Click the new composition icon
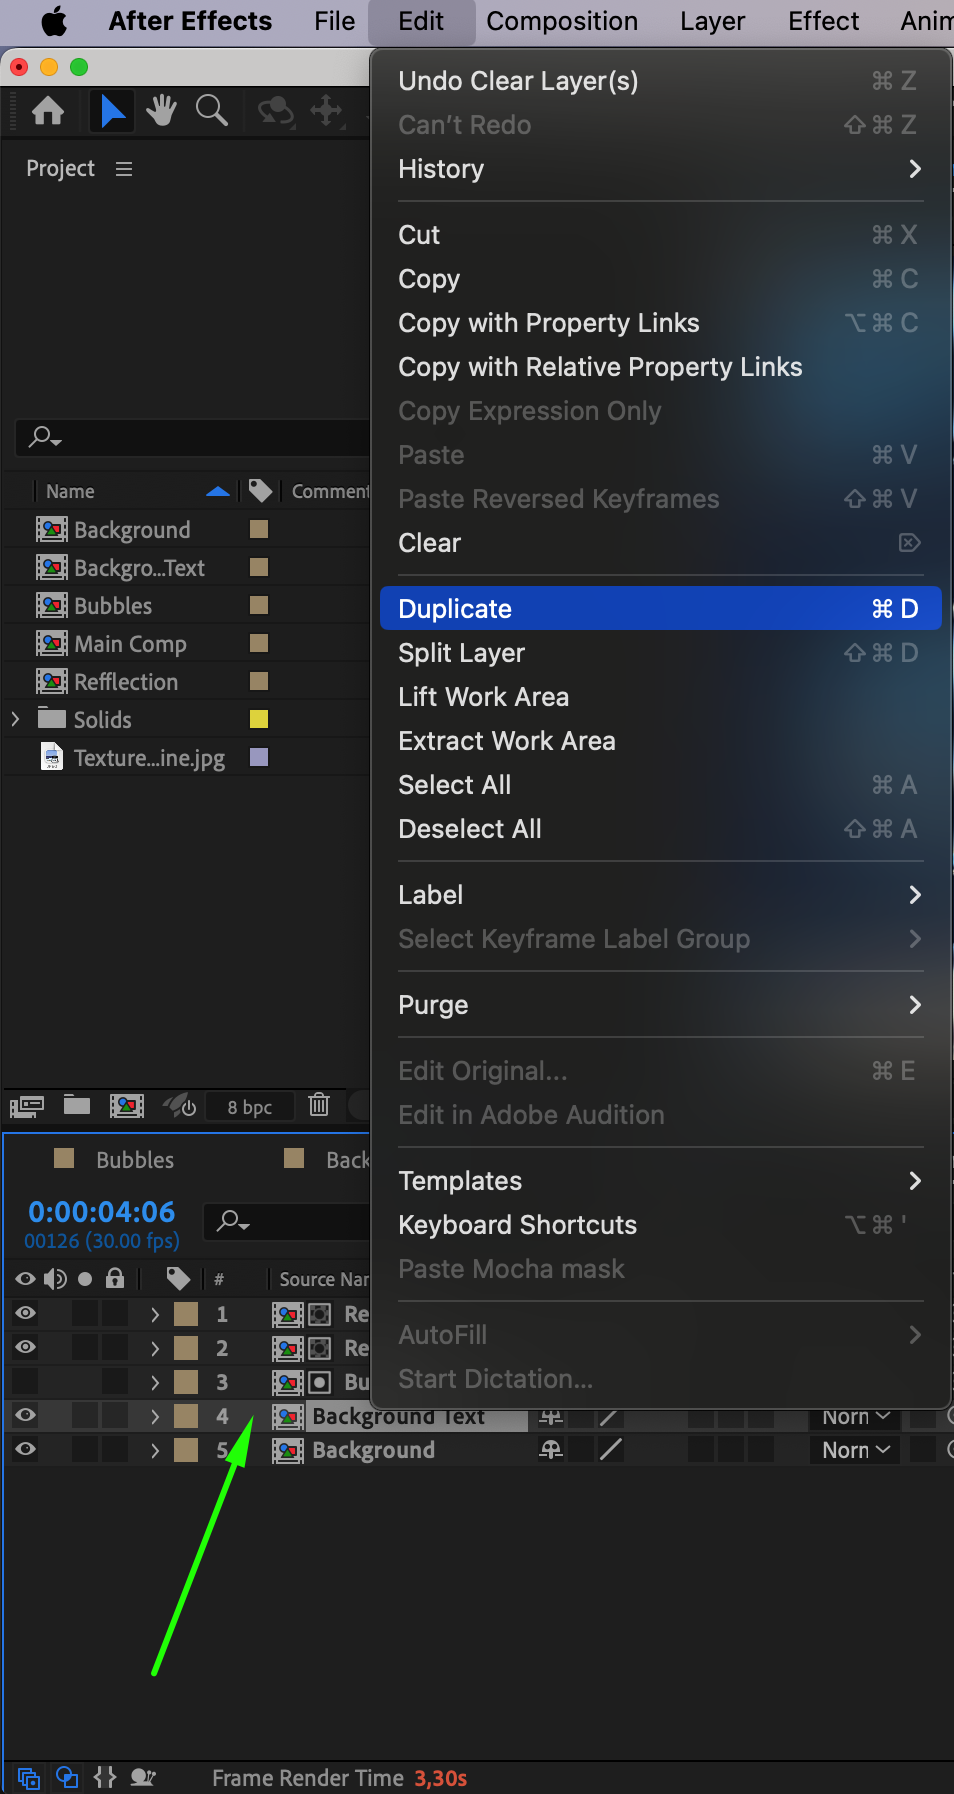 [x=127, y=1105]
